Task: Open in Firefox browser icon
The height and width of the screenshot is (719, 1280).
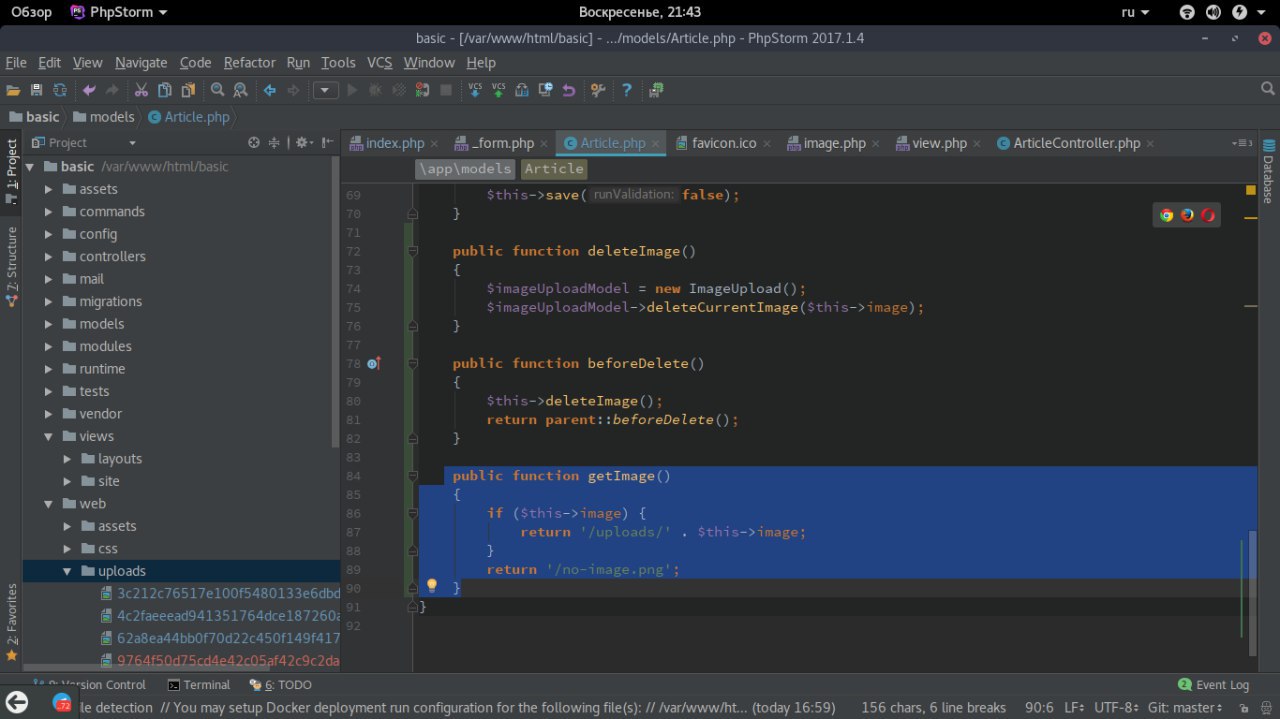Action: [1187, 215]
